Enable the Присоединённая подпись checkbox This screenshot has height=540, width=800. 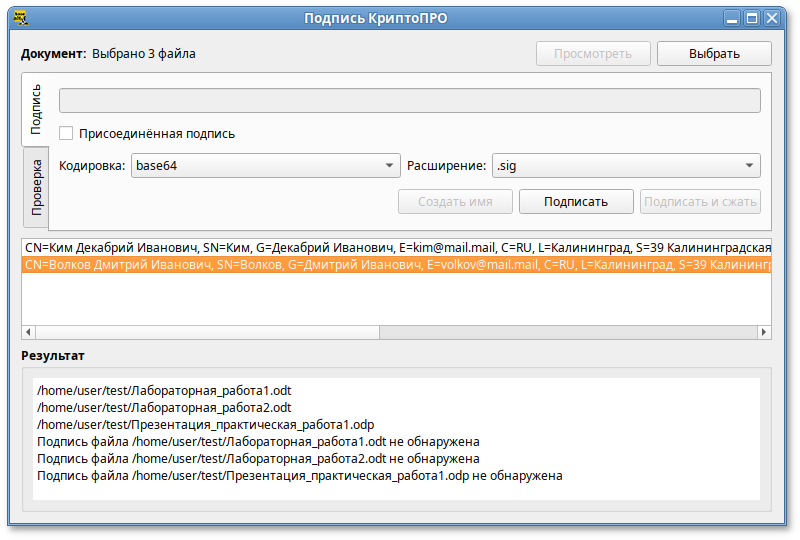click(66, 133)
